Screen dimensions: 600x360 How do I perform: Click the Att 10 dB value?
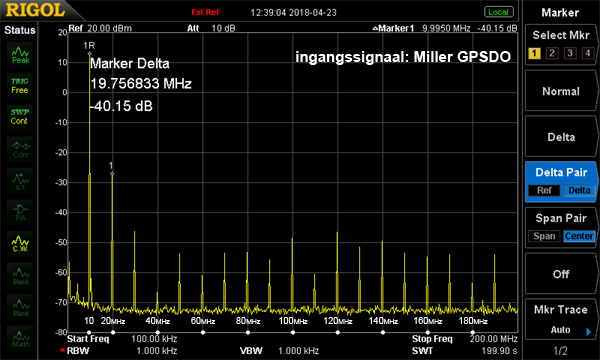[223, 28]
